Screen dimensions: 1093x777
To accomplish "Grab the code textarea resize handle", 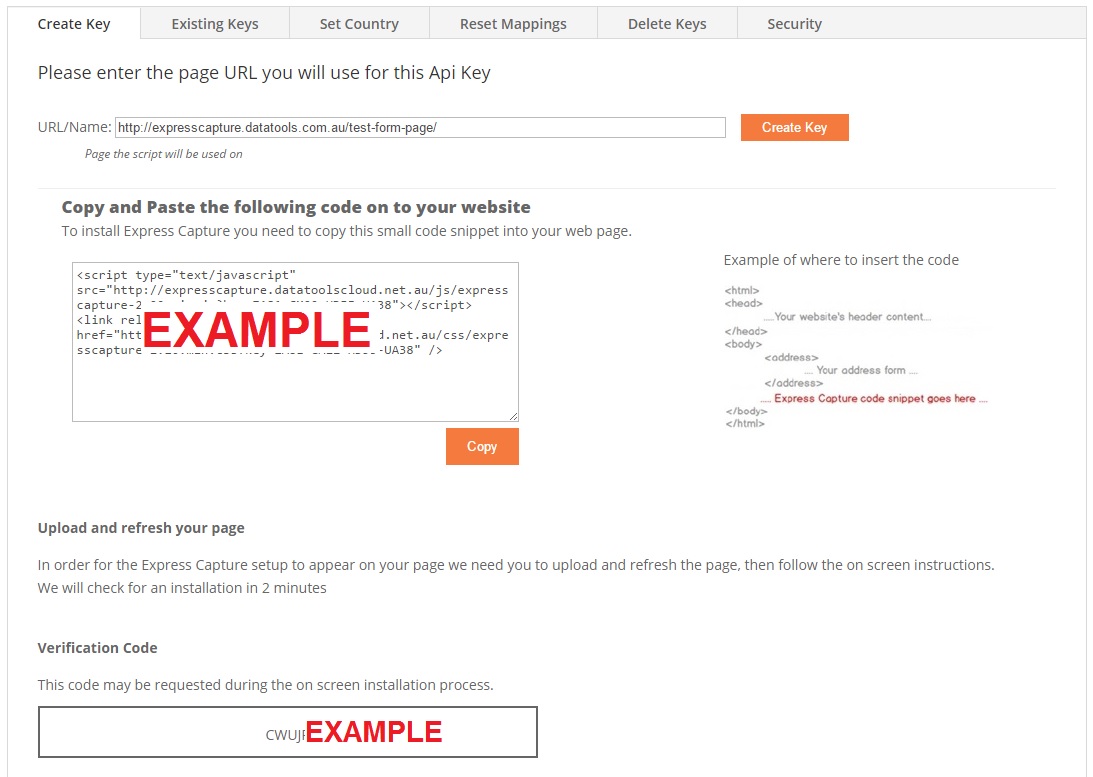I will (x=513, y=416).
